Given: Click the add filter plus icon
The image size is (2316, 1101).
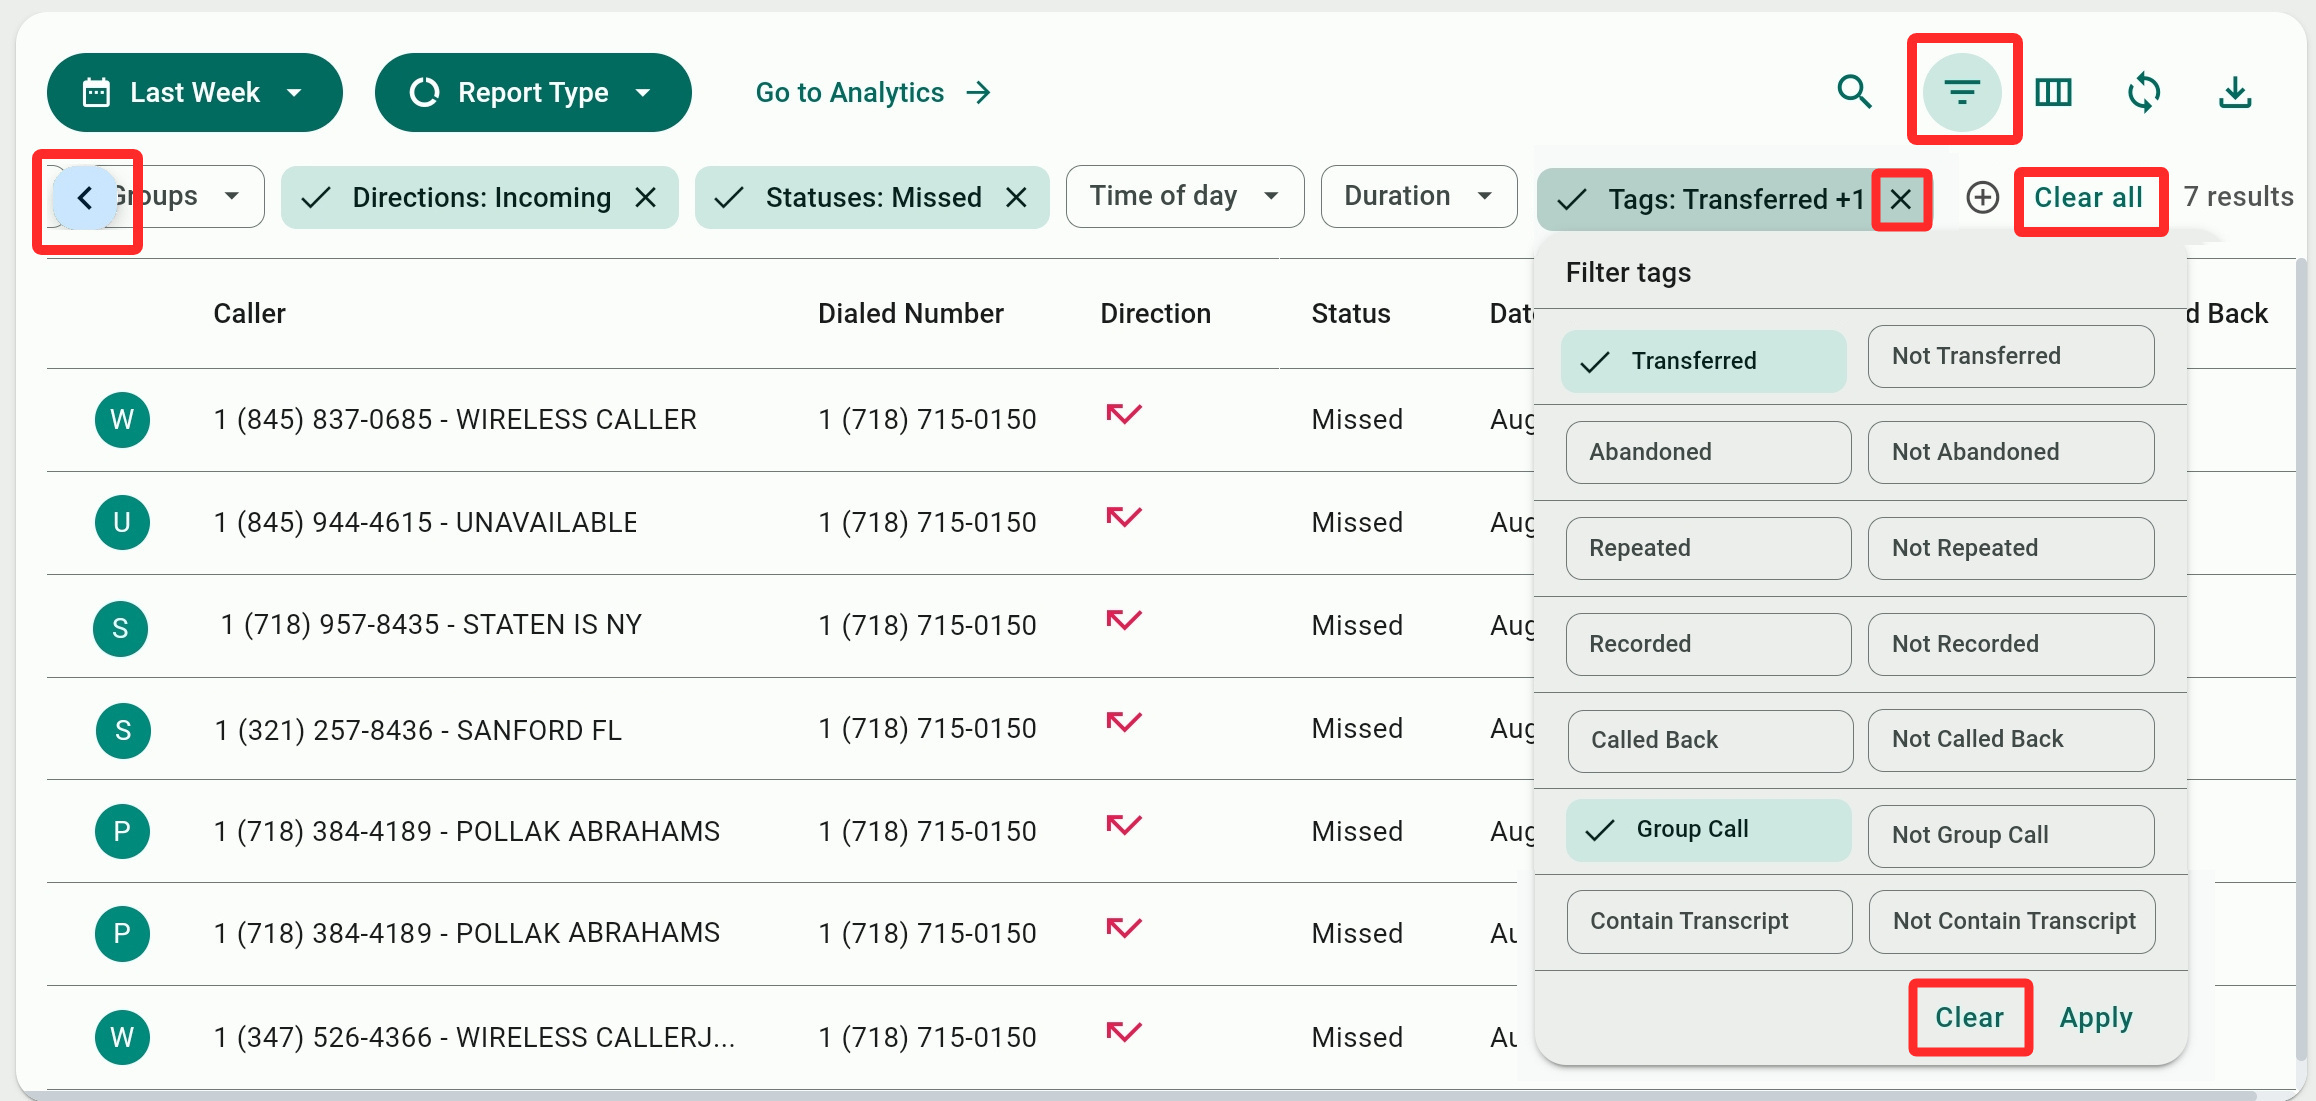Looking at the screenshot, I should (1982, 197).
